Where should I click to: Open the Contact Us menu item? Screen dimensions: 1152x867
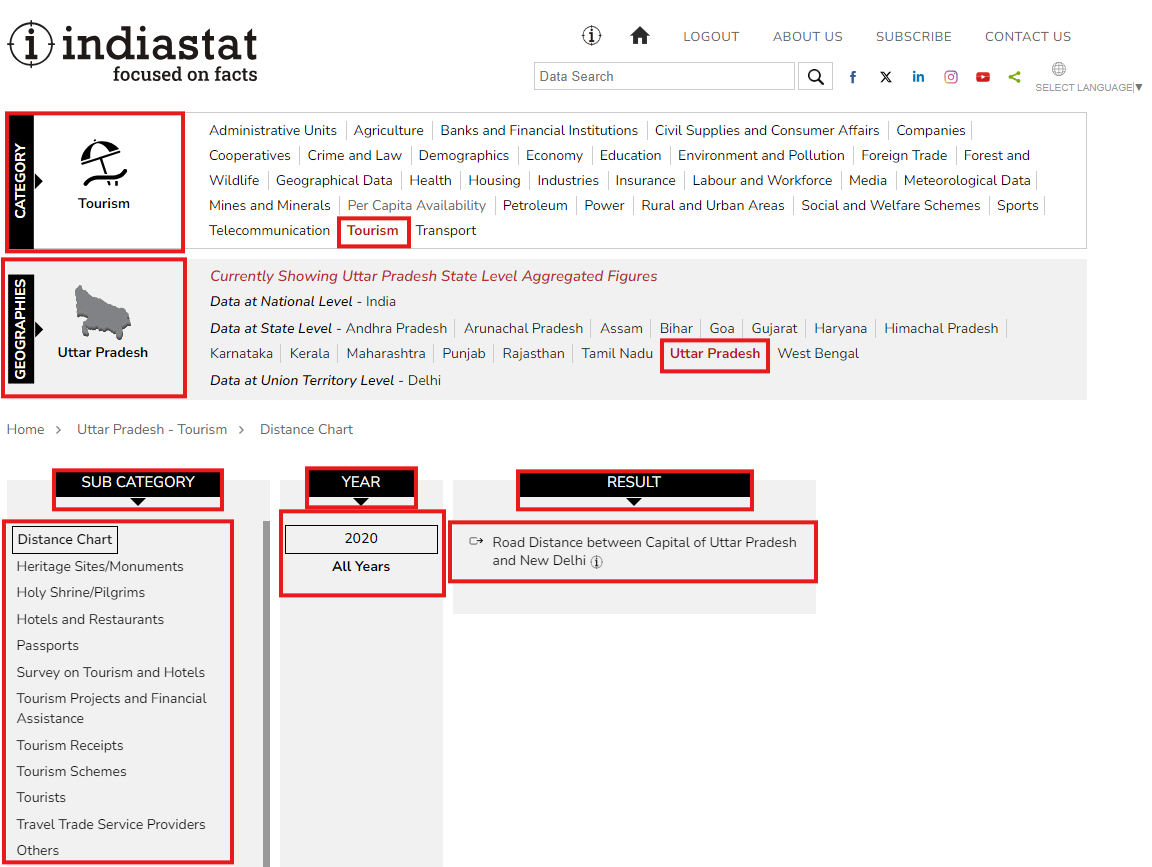pos(1027,37)
